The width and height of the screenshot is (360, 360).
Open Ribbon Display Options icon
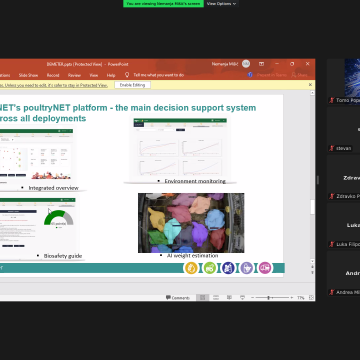point(261,64)
